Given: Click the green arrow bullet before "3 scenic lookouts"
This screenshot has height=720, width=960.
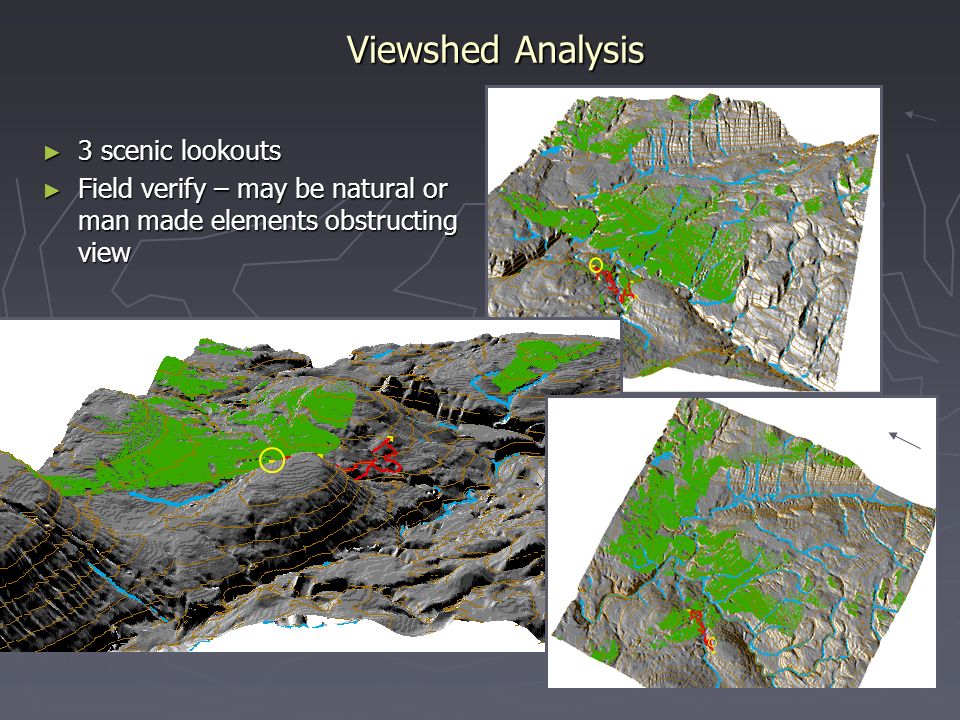Looking at the screenshot, I should point(53,152).
